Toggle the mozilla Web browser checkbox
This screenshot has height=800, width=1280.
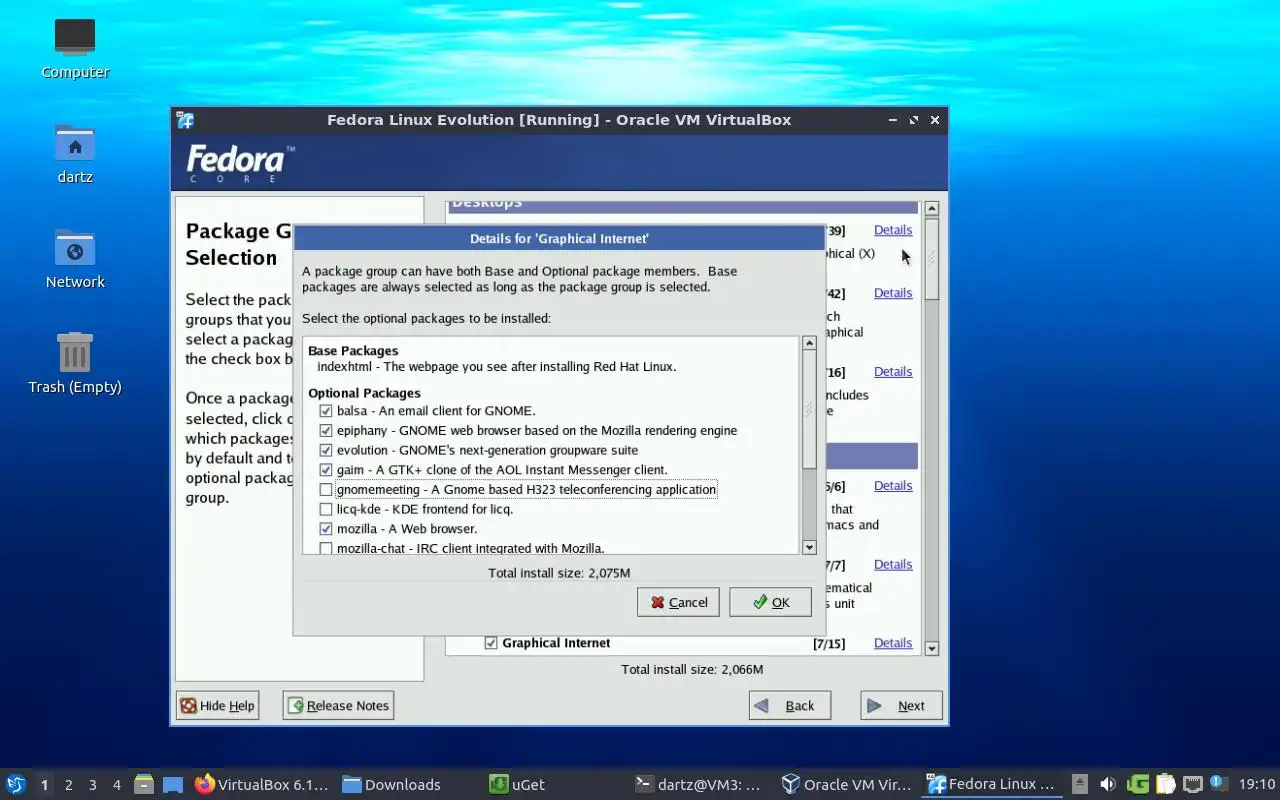[326, 529]
